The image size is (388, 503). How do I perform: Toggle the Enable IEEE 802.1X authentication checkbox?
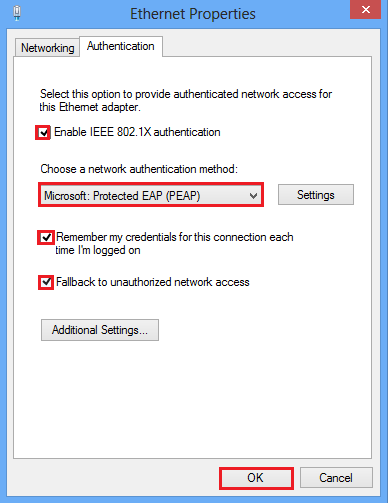pyautogui.click(x=43, y=133)
